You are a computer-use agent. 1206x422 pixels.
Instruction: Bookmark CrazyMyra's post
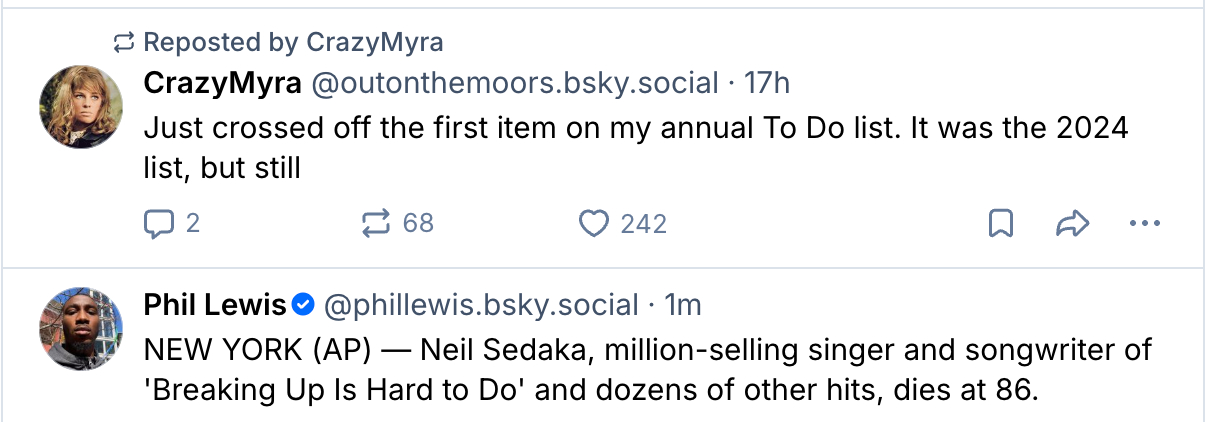pos(1000,223)
